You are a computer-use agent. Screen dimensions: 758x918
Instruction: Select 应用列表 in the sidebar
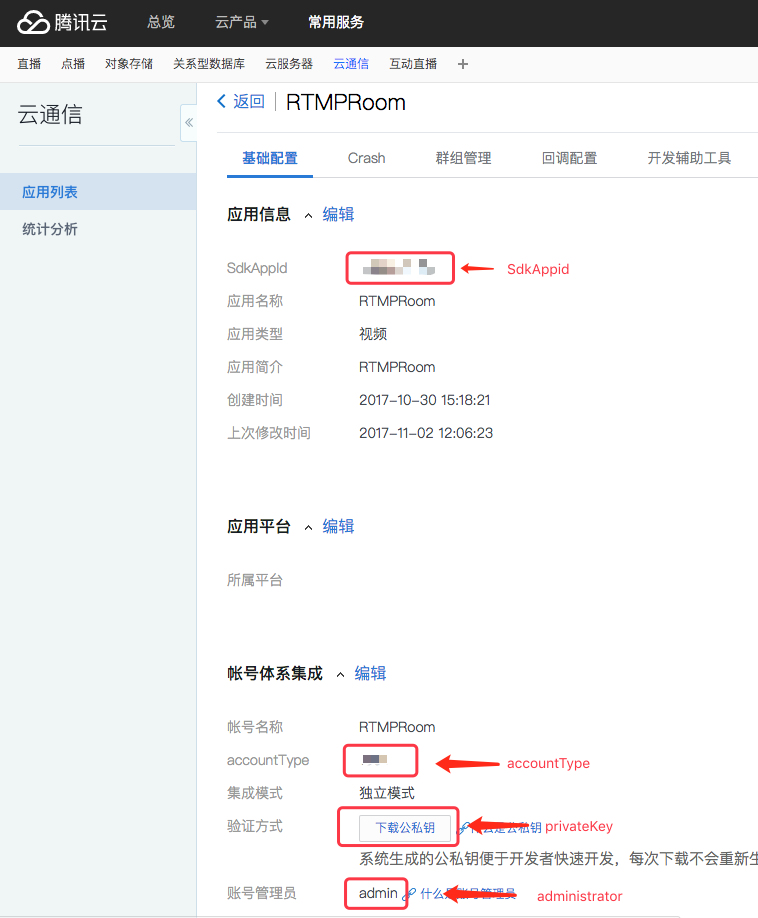tap(98, 191)
